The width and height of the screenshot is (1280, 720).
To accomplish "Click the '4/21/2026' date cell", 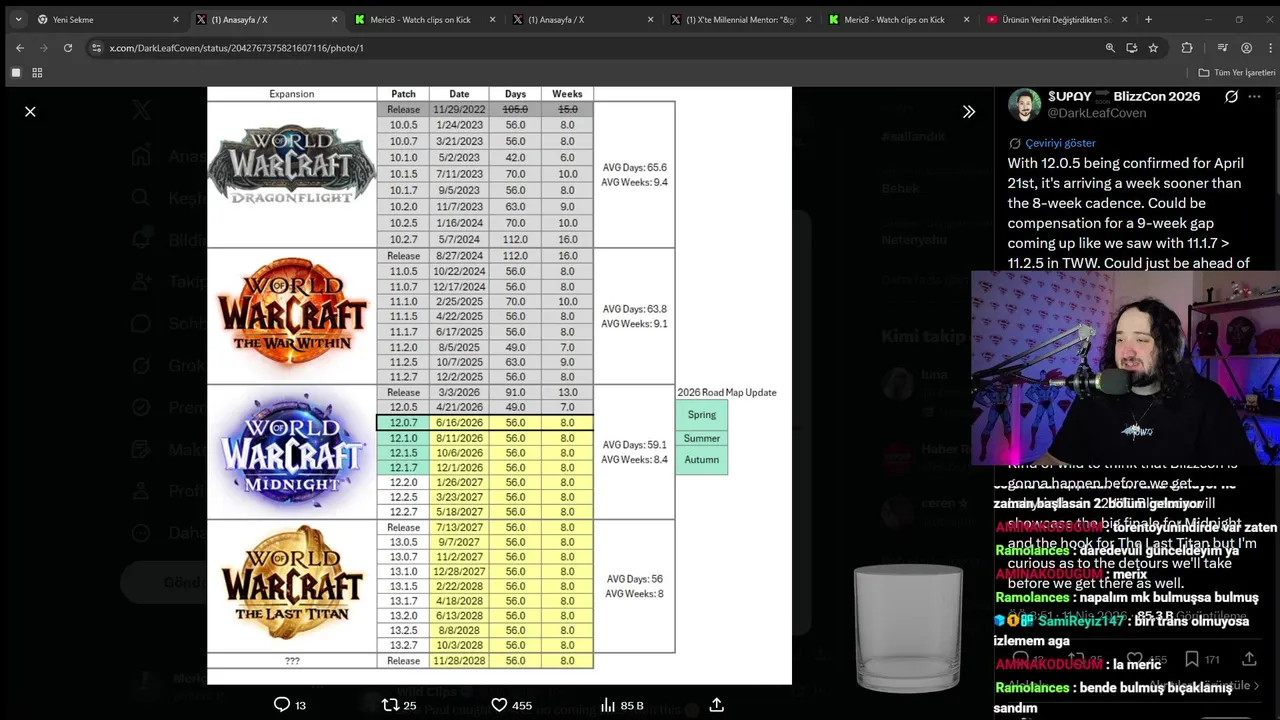I will 458,407.
